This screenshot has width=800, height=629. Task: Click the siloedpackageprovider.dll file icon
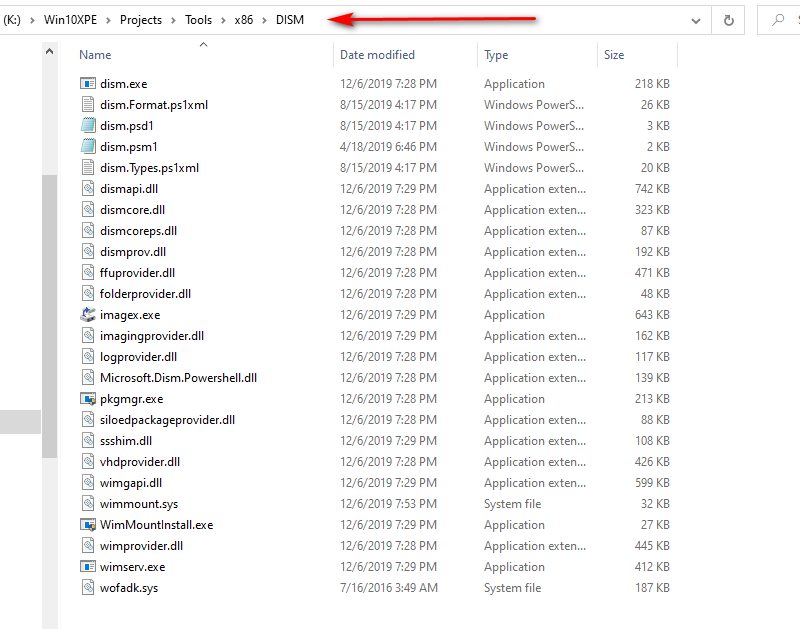pos(88,419)
